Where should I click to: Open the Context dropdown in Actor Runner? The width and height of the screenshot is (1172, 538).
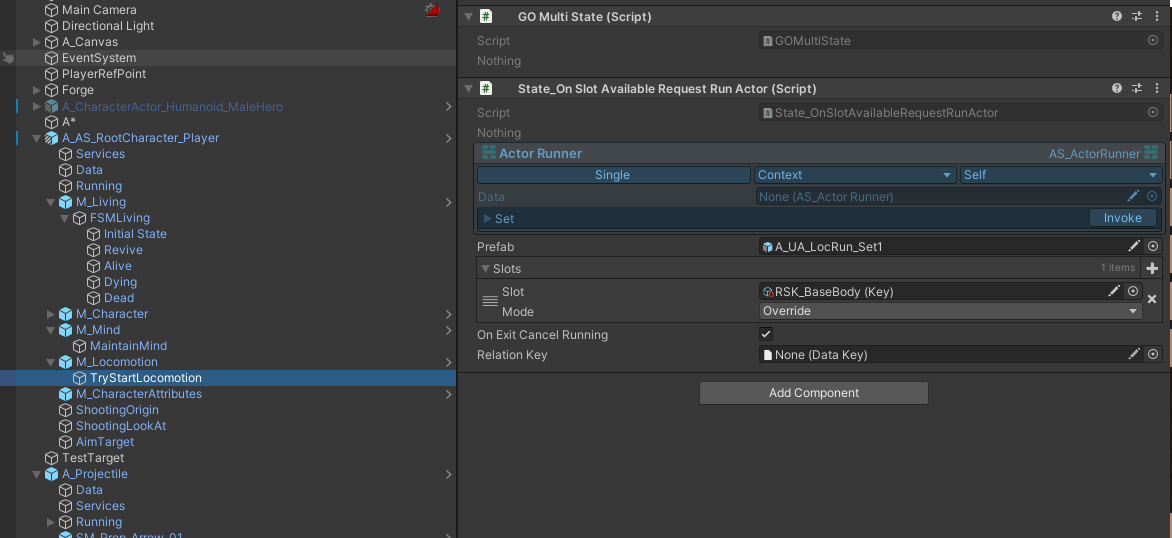click(855, 175)
